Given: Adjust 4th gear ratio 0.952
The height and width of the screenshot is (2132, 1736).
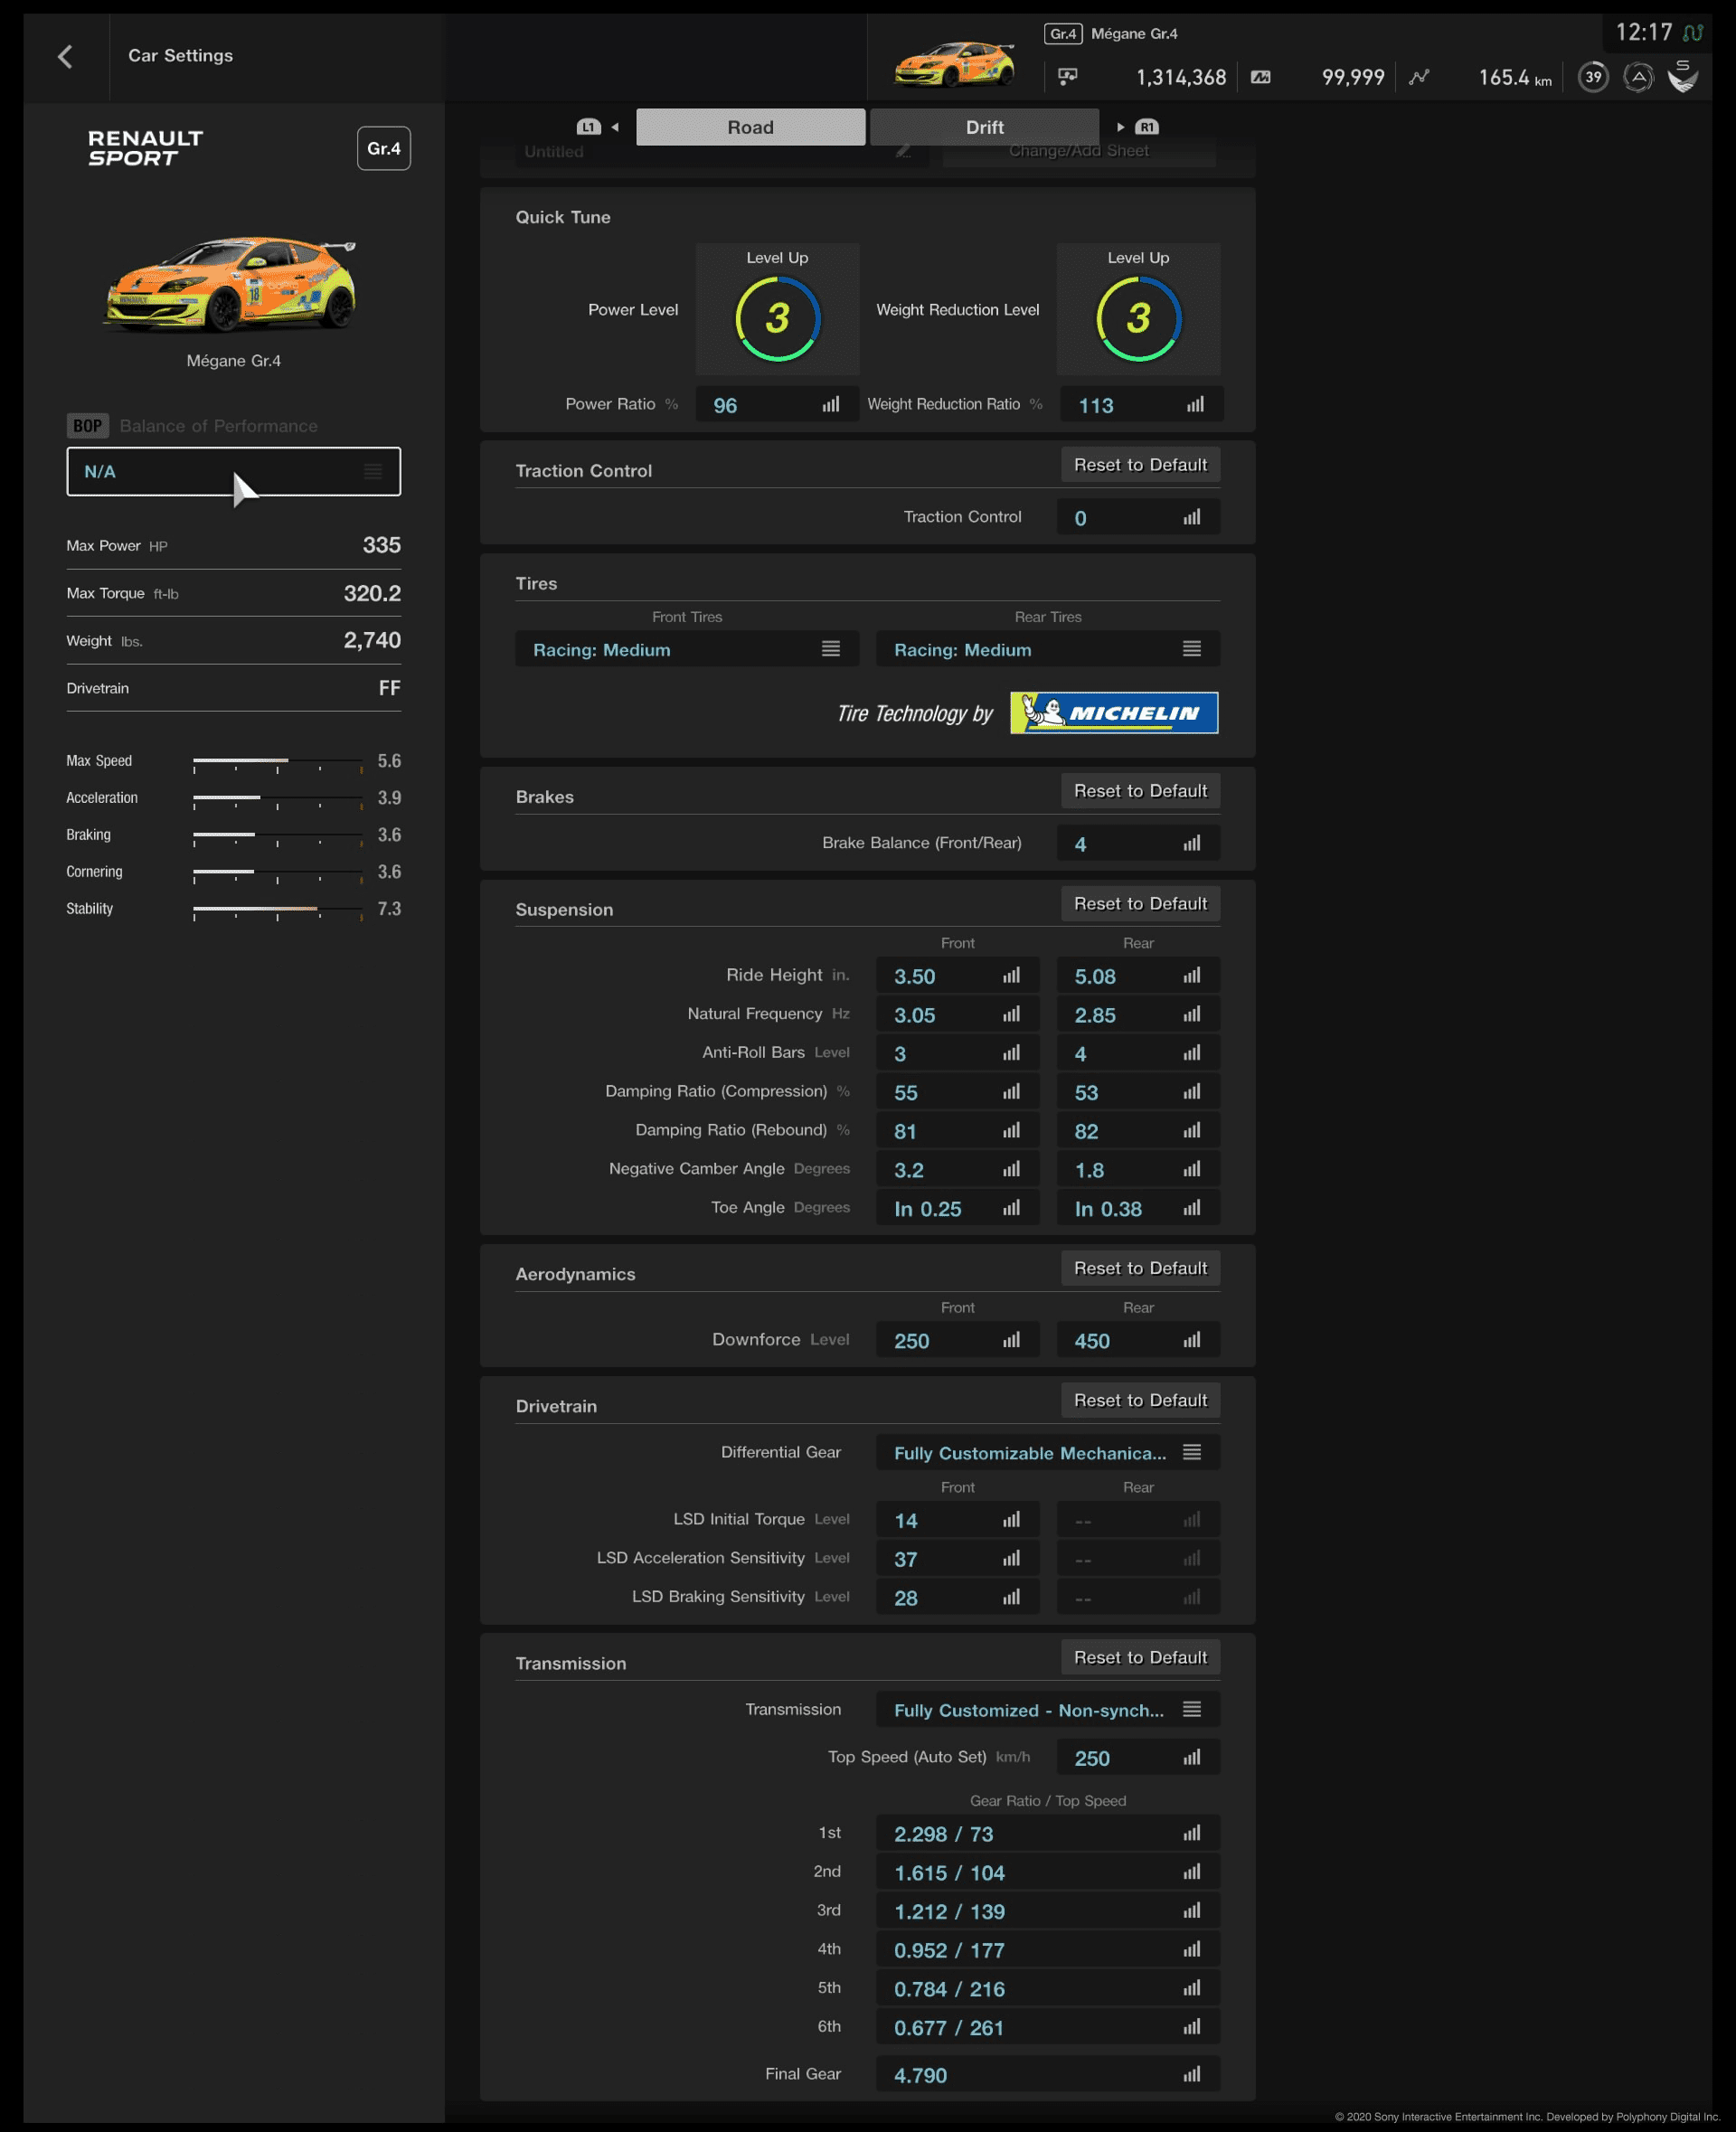Looking at the screenshot, I should (1048, 1949).
